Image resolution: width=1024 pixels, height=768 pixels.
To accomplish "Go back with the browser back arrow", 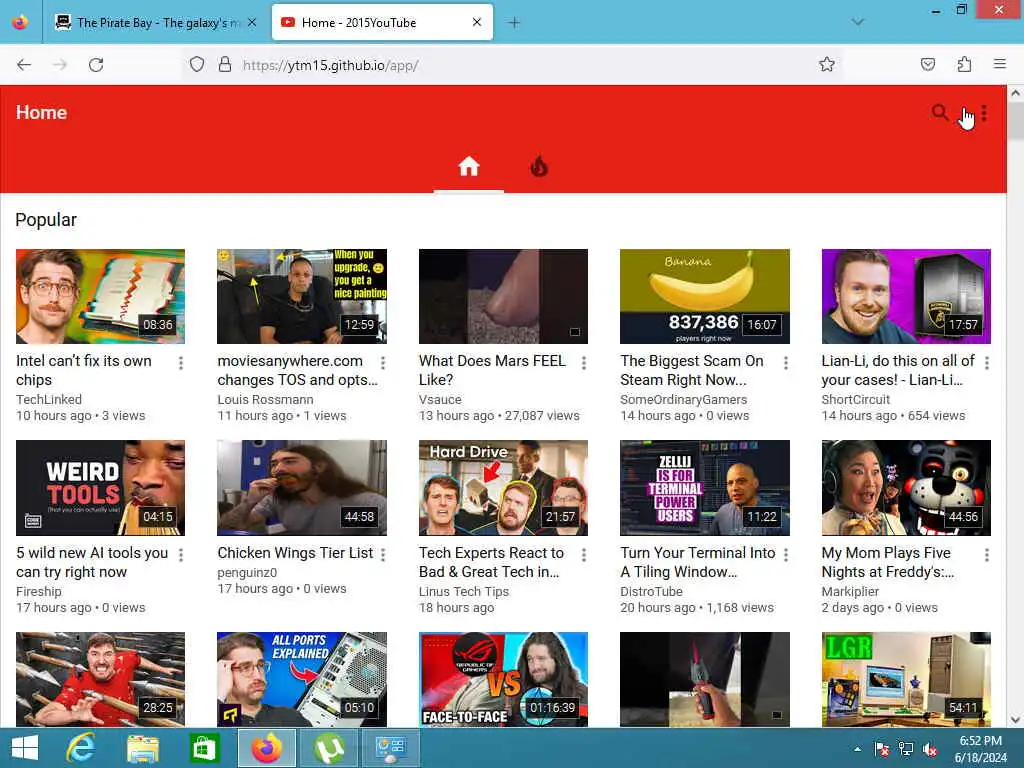I will (24, 65).
